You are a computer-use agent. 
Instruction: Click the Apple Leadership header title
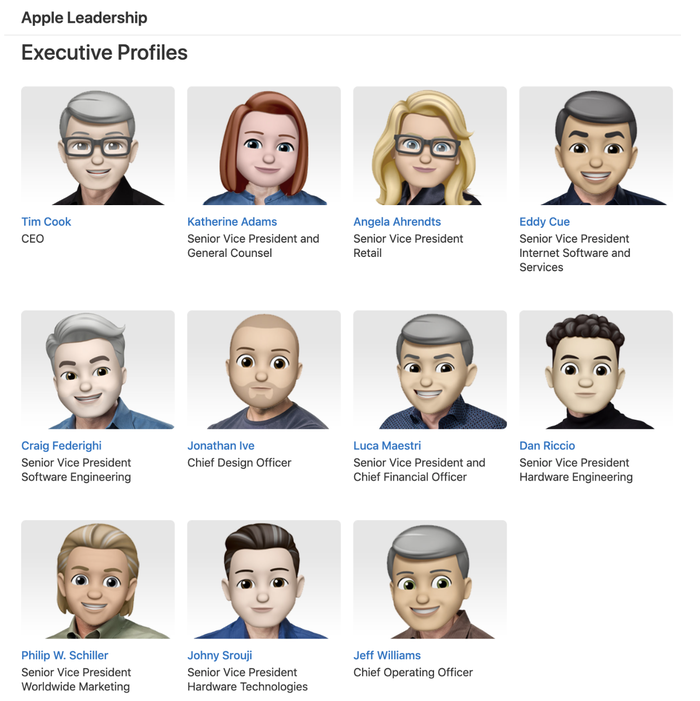[84, 18]
